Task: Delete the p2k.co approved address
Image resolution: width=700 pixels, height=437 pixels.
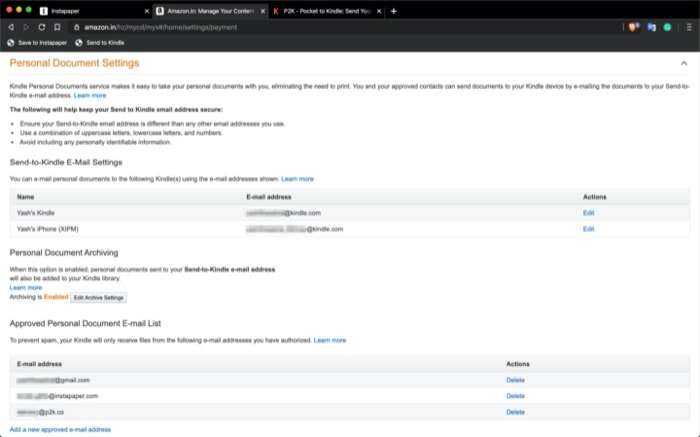Action: [x=515, y=412]
